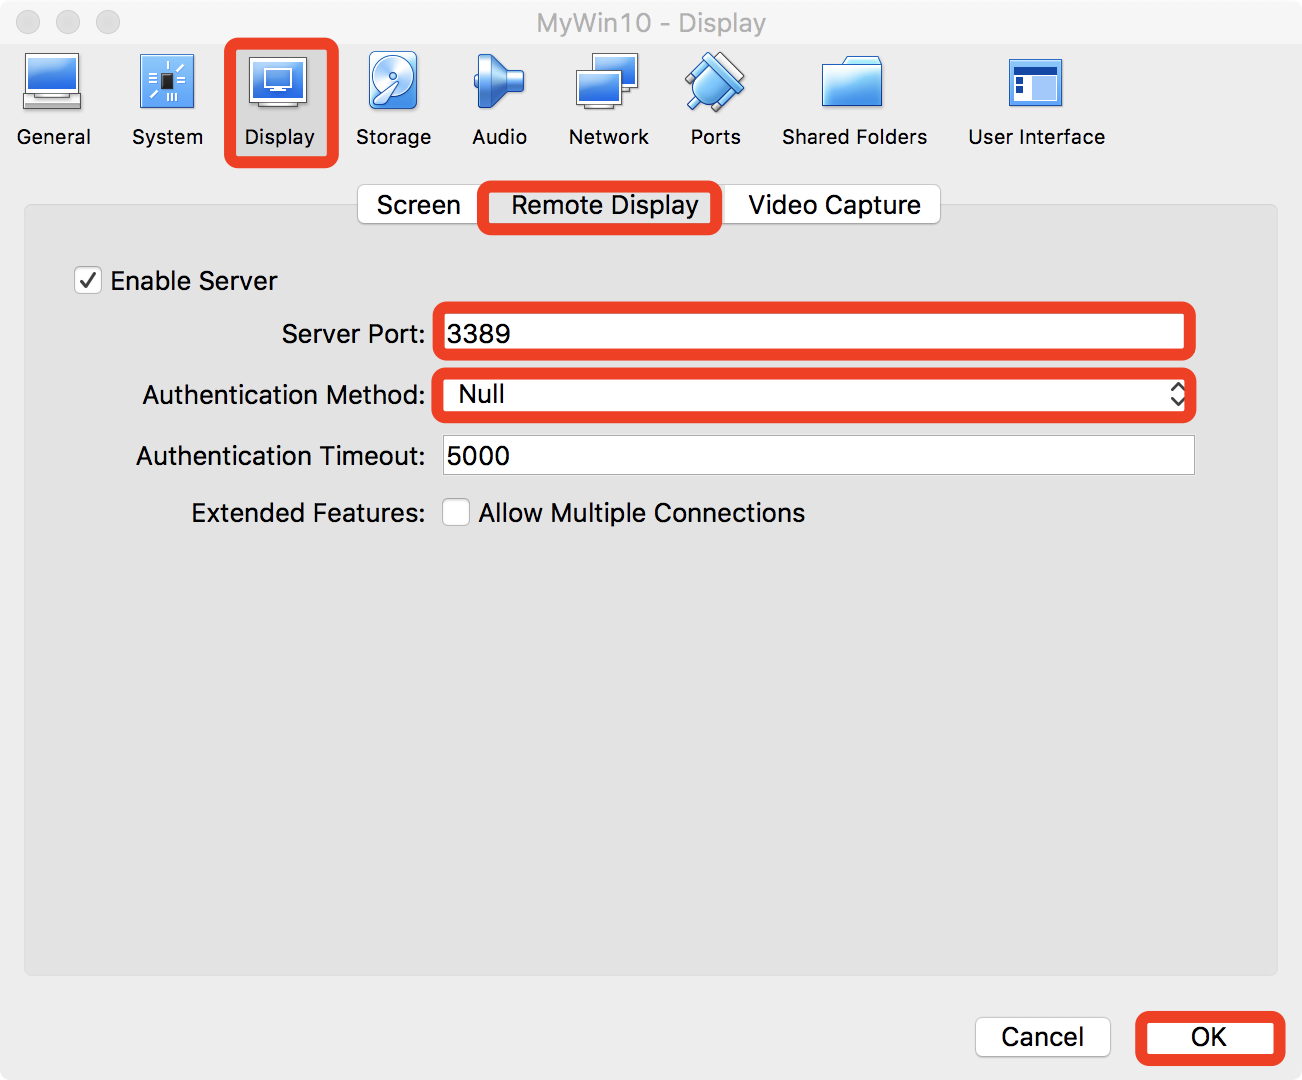Screen dimensions: 1302x1080
Task: Open the Network settings section
Action: pos(608,100)
